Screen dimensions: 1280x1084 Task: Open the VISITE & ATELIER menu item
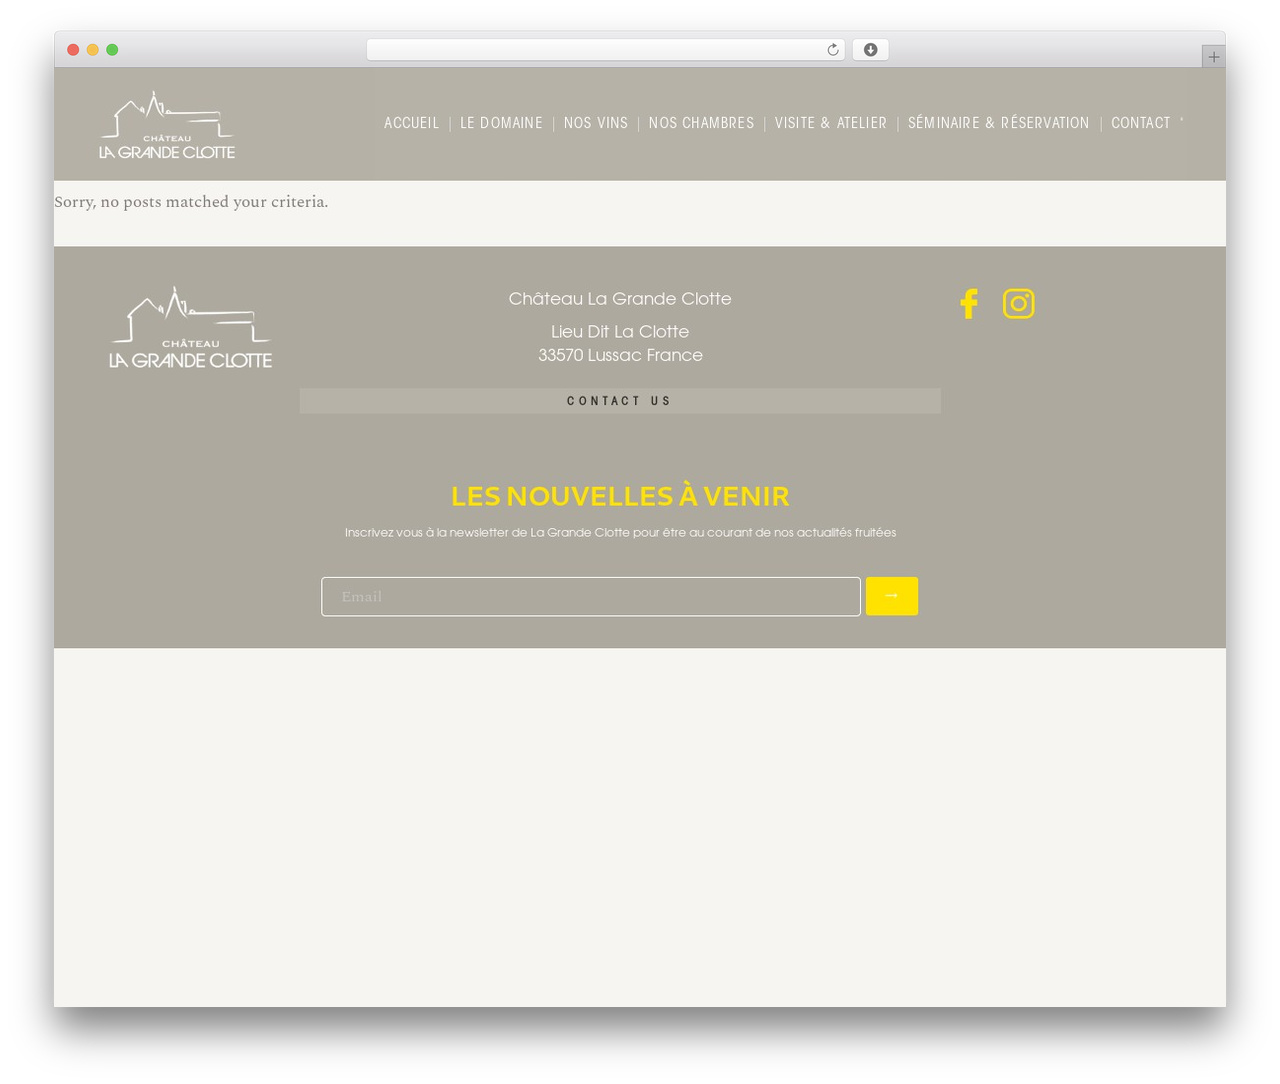[x=830, y=123]
